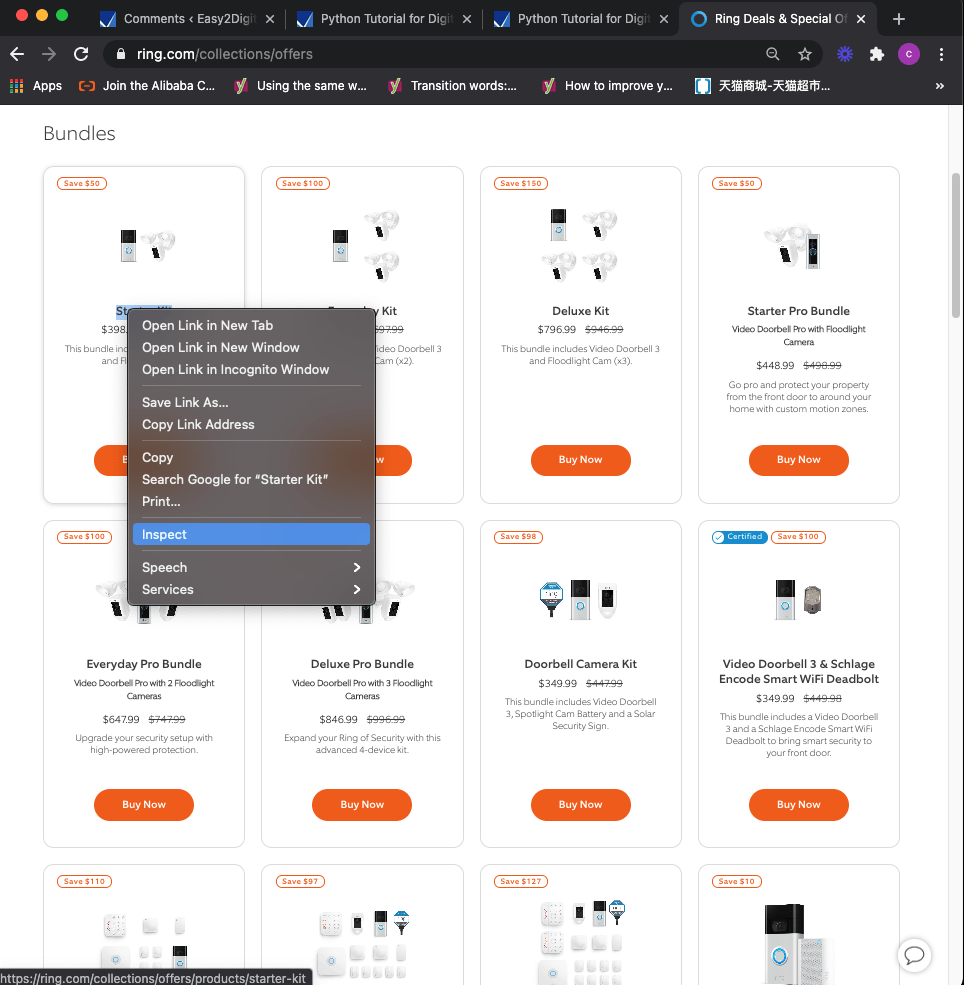Screen dimensions: 964x985
Task: Click Buy Now for Everyday Pro Bundle
Action: [x=144, y=805]
